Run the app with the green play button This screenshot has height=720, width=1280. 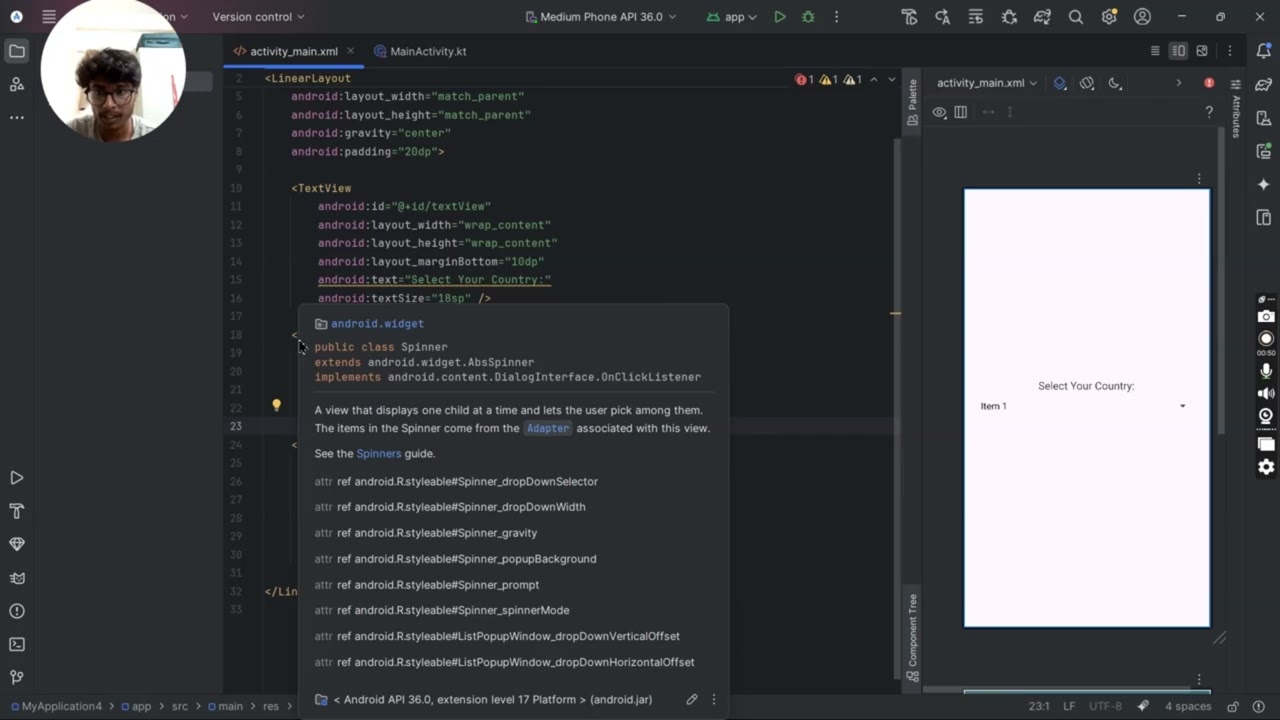(780, 17)
